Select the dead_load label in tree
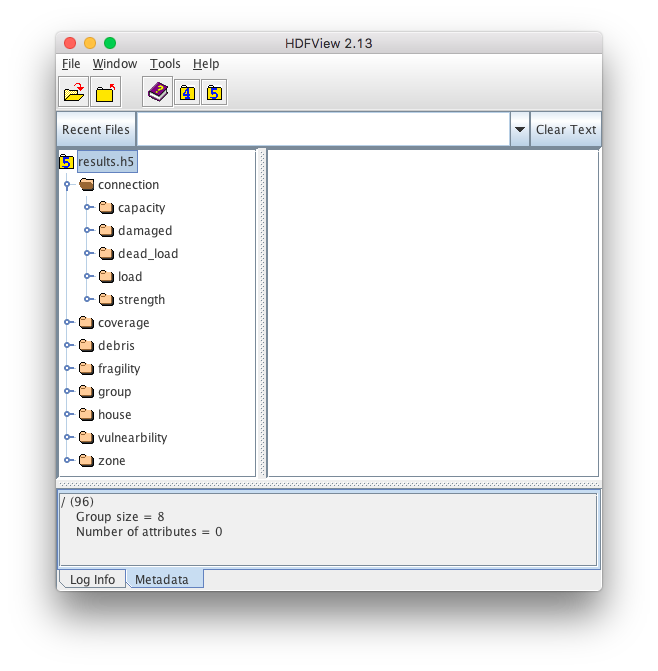The image size is (658, 671). point(148,254)
